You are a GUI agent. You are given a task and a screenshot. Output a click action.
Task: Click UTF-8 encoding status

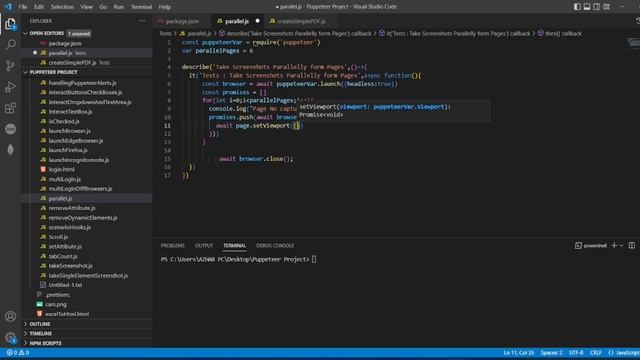pos(576,353)
